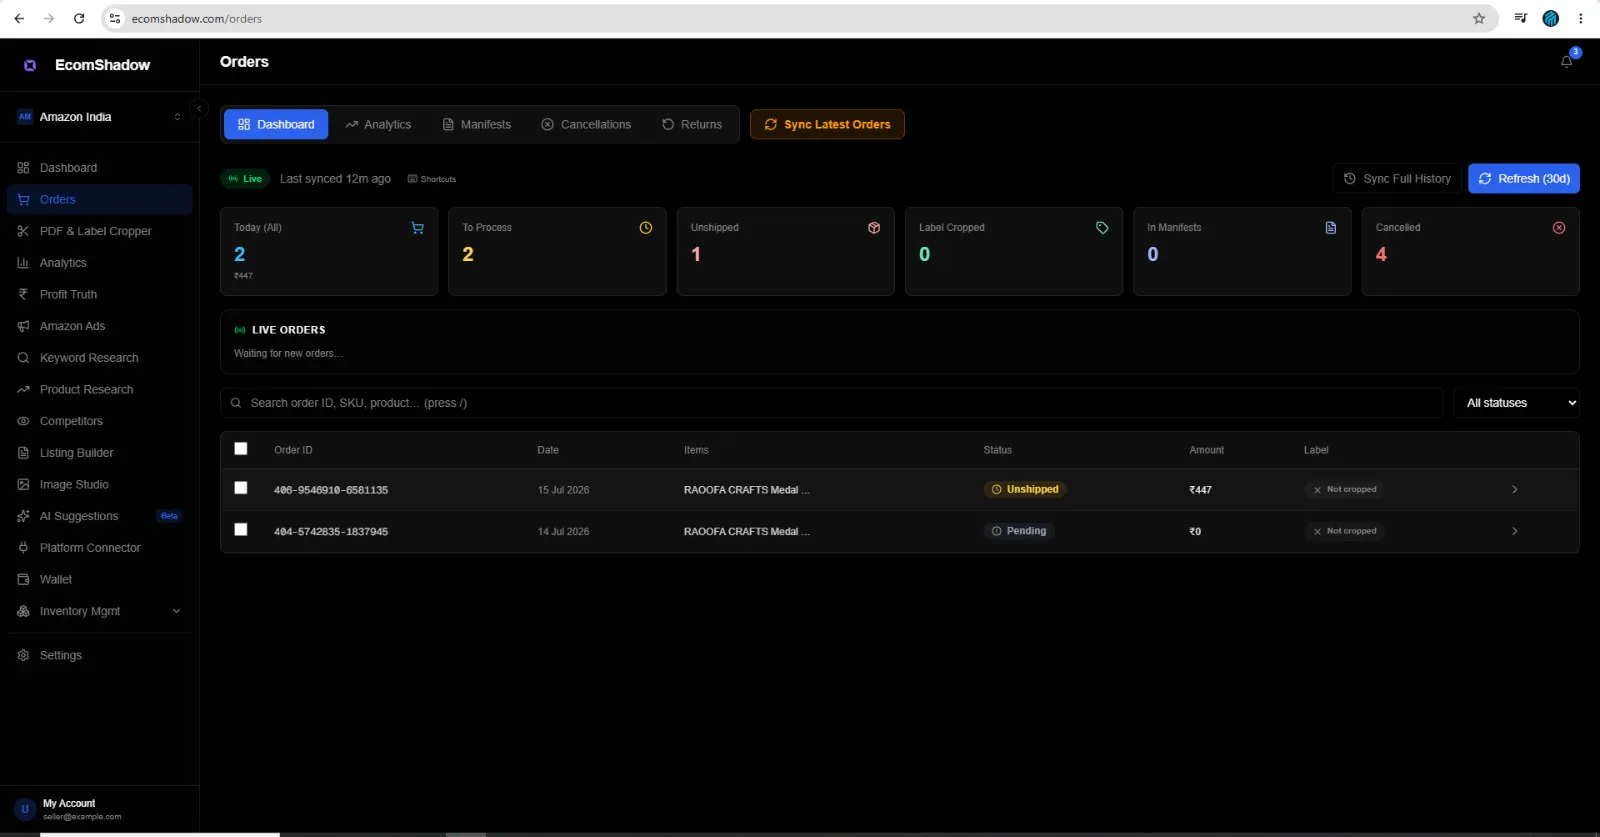Open the notifications bell icon
Screen dimensions: 1600x837
(1566, 62)
